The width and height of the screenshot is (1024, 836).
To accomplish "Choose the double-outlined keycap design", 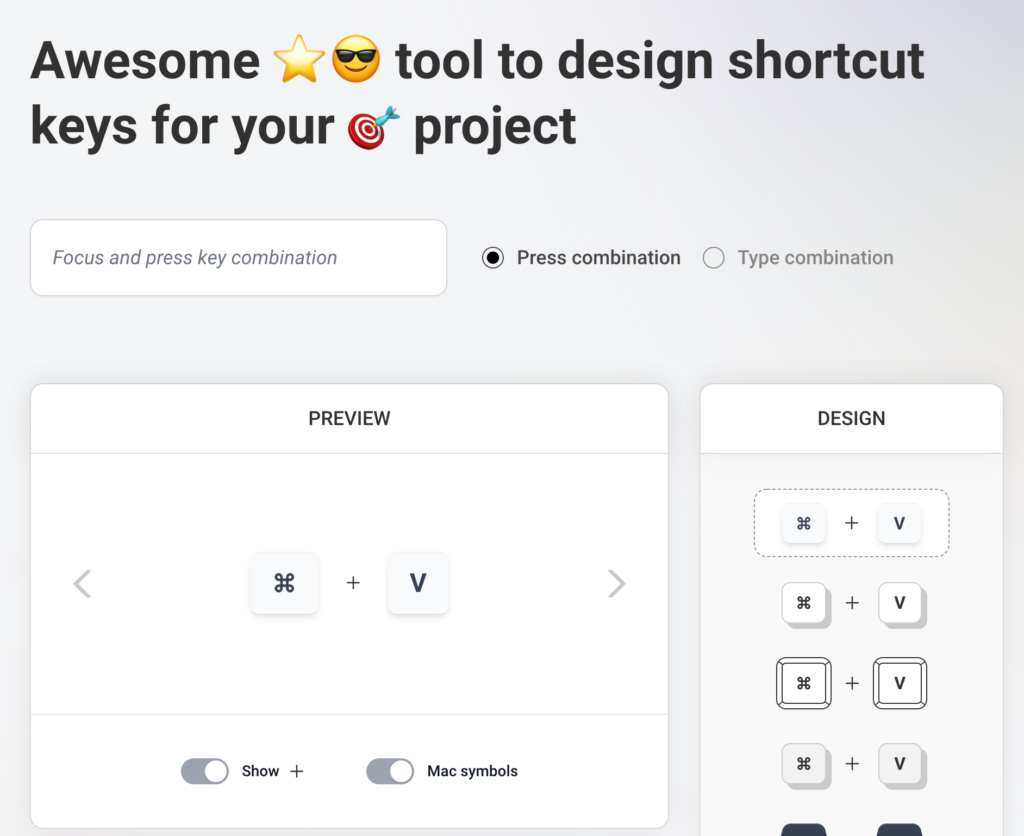I will (x=851, y=683).
